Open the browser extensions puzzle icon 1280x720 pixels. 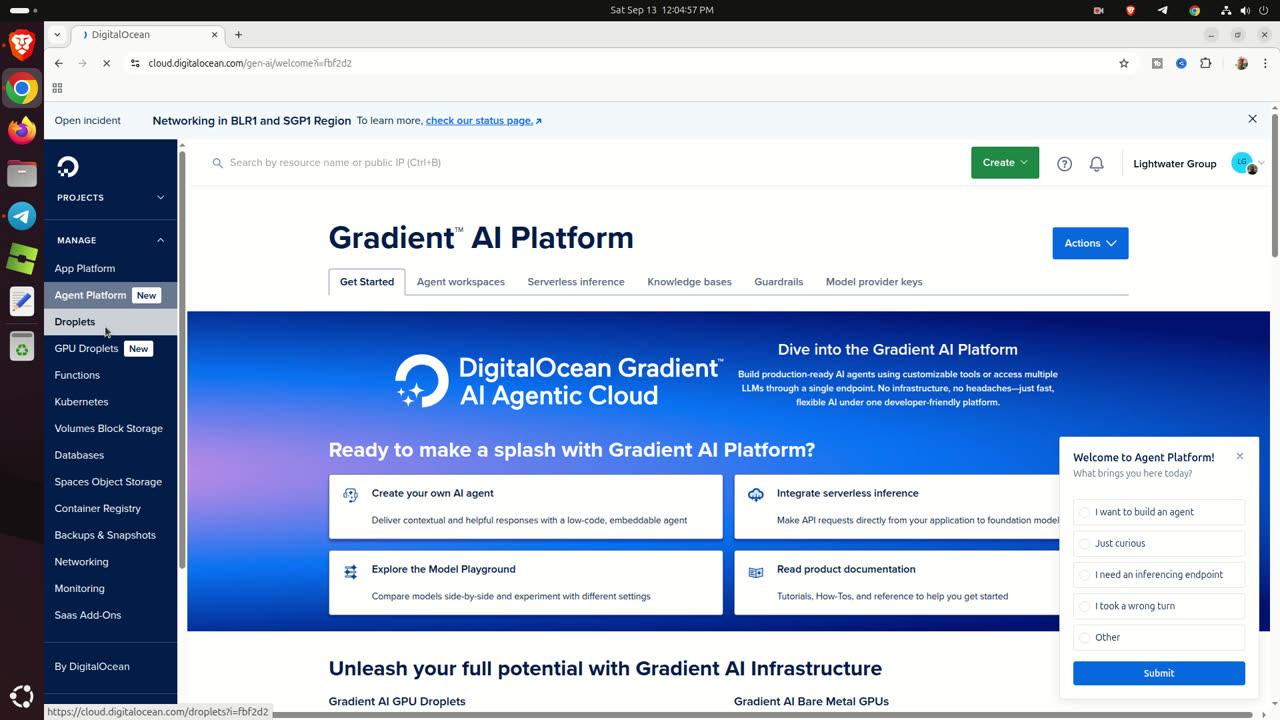coord(1205,63)
